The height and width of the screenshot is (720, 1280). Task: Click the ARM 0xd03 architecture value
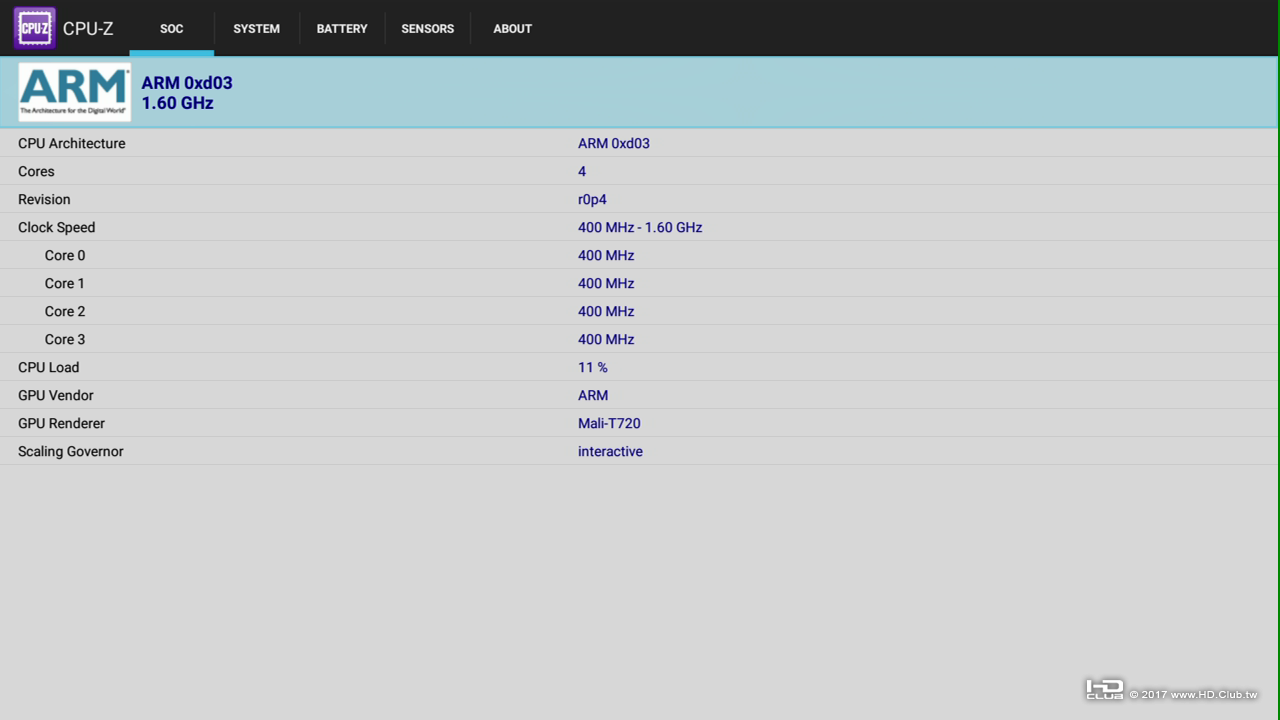614,143
